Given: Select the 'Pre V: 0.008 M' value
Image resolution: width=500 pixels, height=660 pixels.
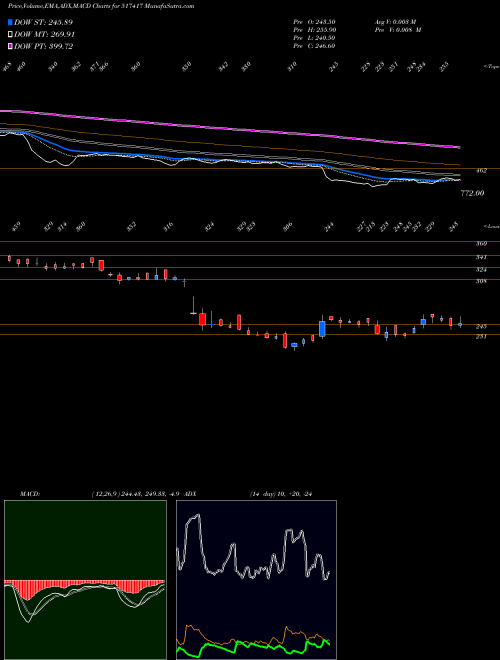Looking at the screenshot, I should [397, 30].
